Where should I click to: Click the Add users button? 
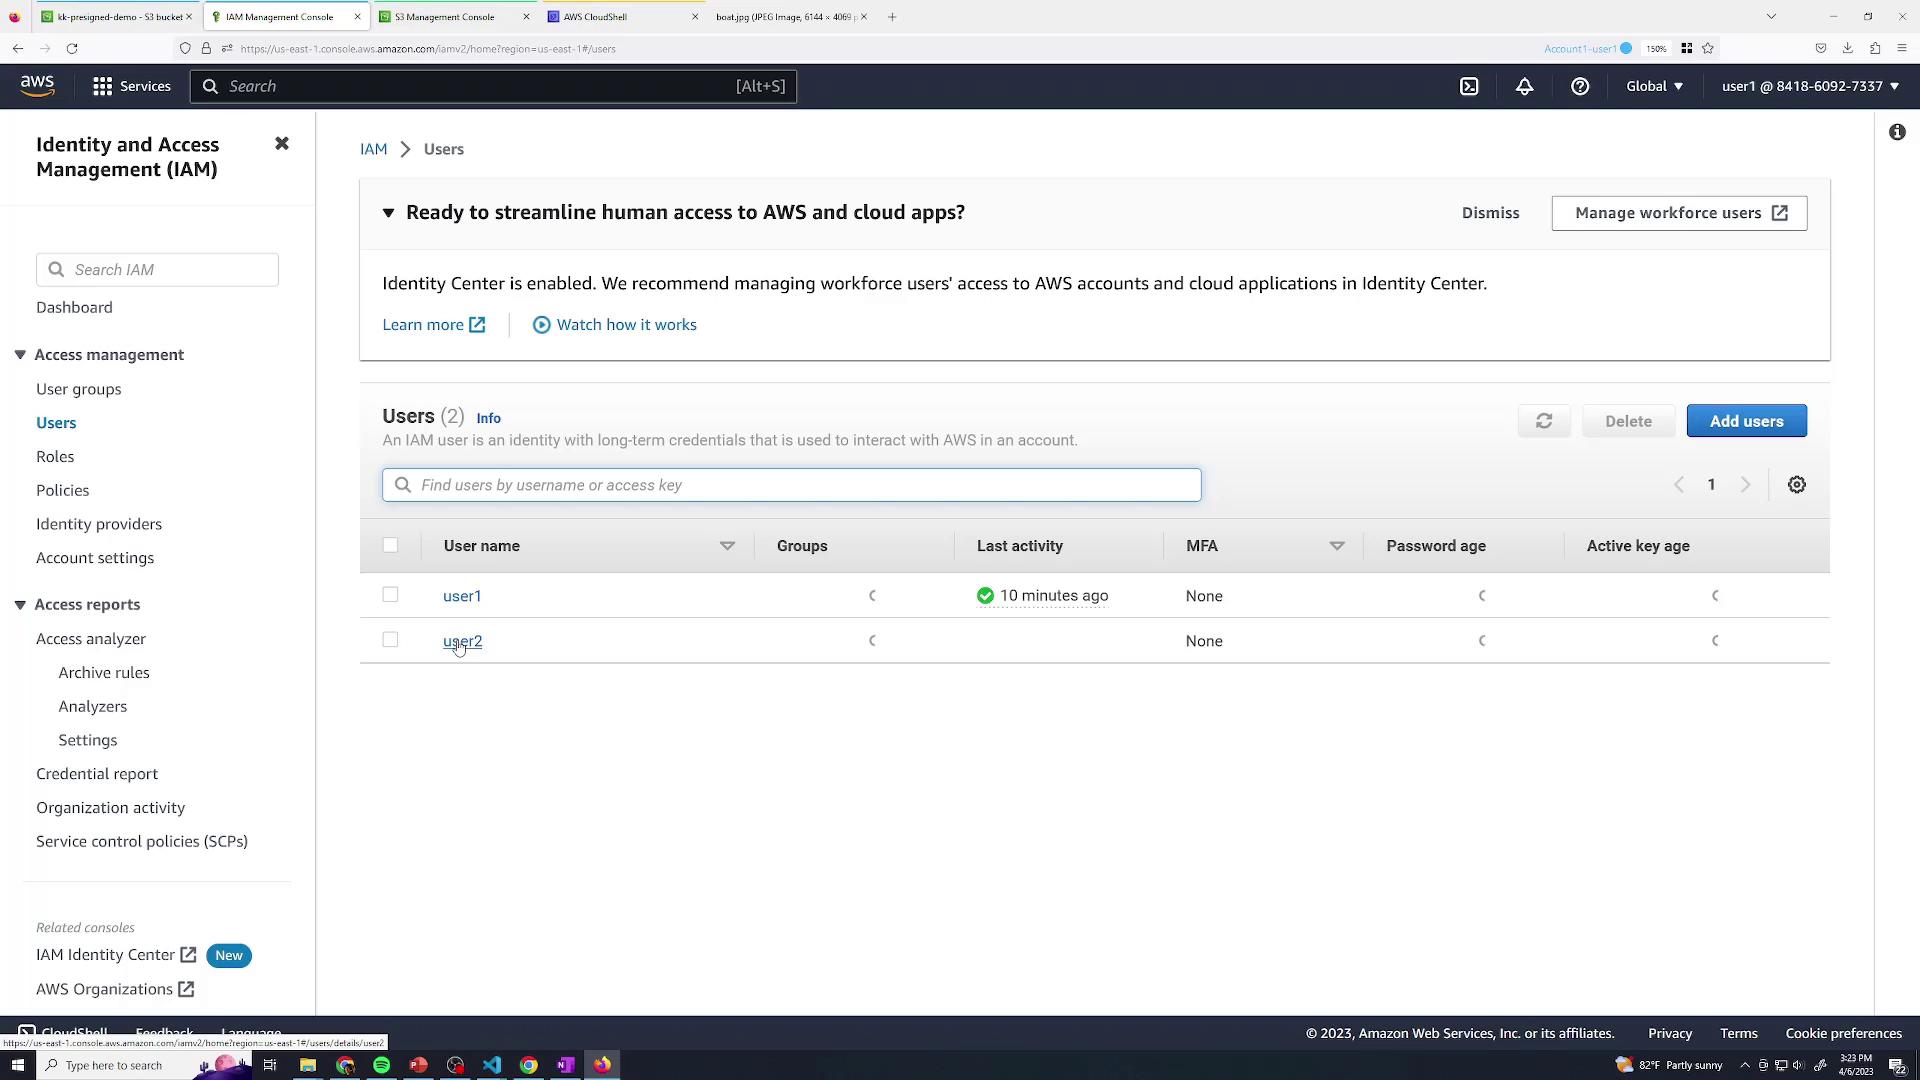(1746, 421)
